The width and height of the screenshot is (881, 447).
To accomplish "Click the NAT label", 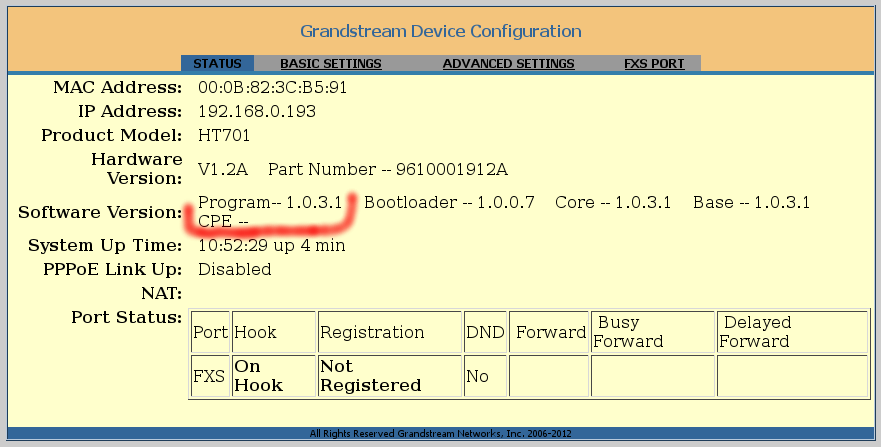I will [161, 293].
